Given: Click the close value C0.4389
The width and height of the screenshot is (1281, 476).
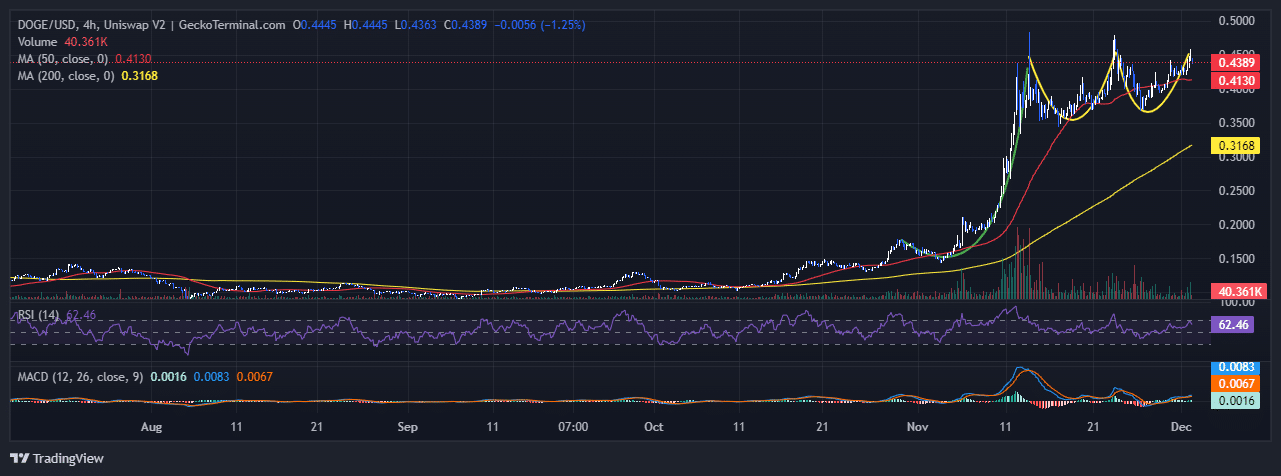Looking at the screenshot, I should (465, 24).
